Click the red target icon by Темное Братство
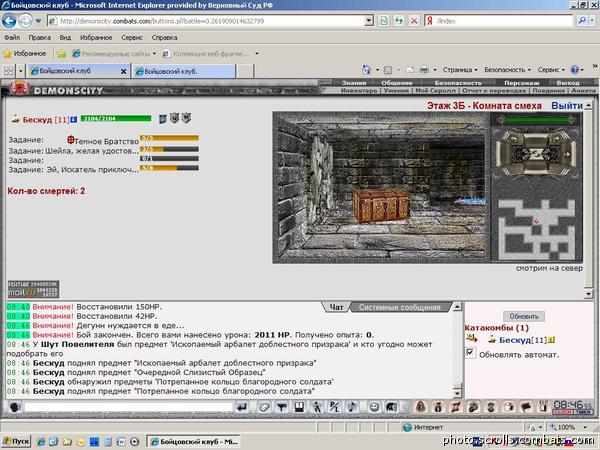Image resolution: width=600 pixels, height=450 pixels. click(70, 140)
